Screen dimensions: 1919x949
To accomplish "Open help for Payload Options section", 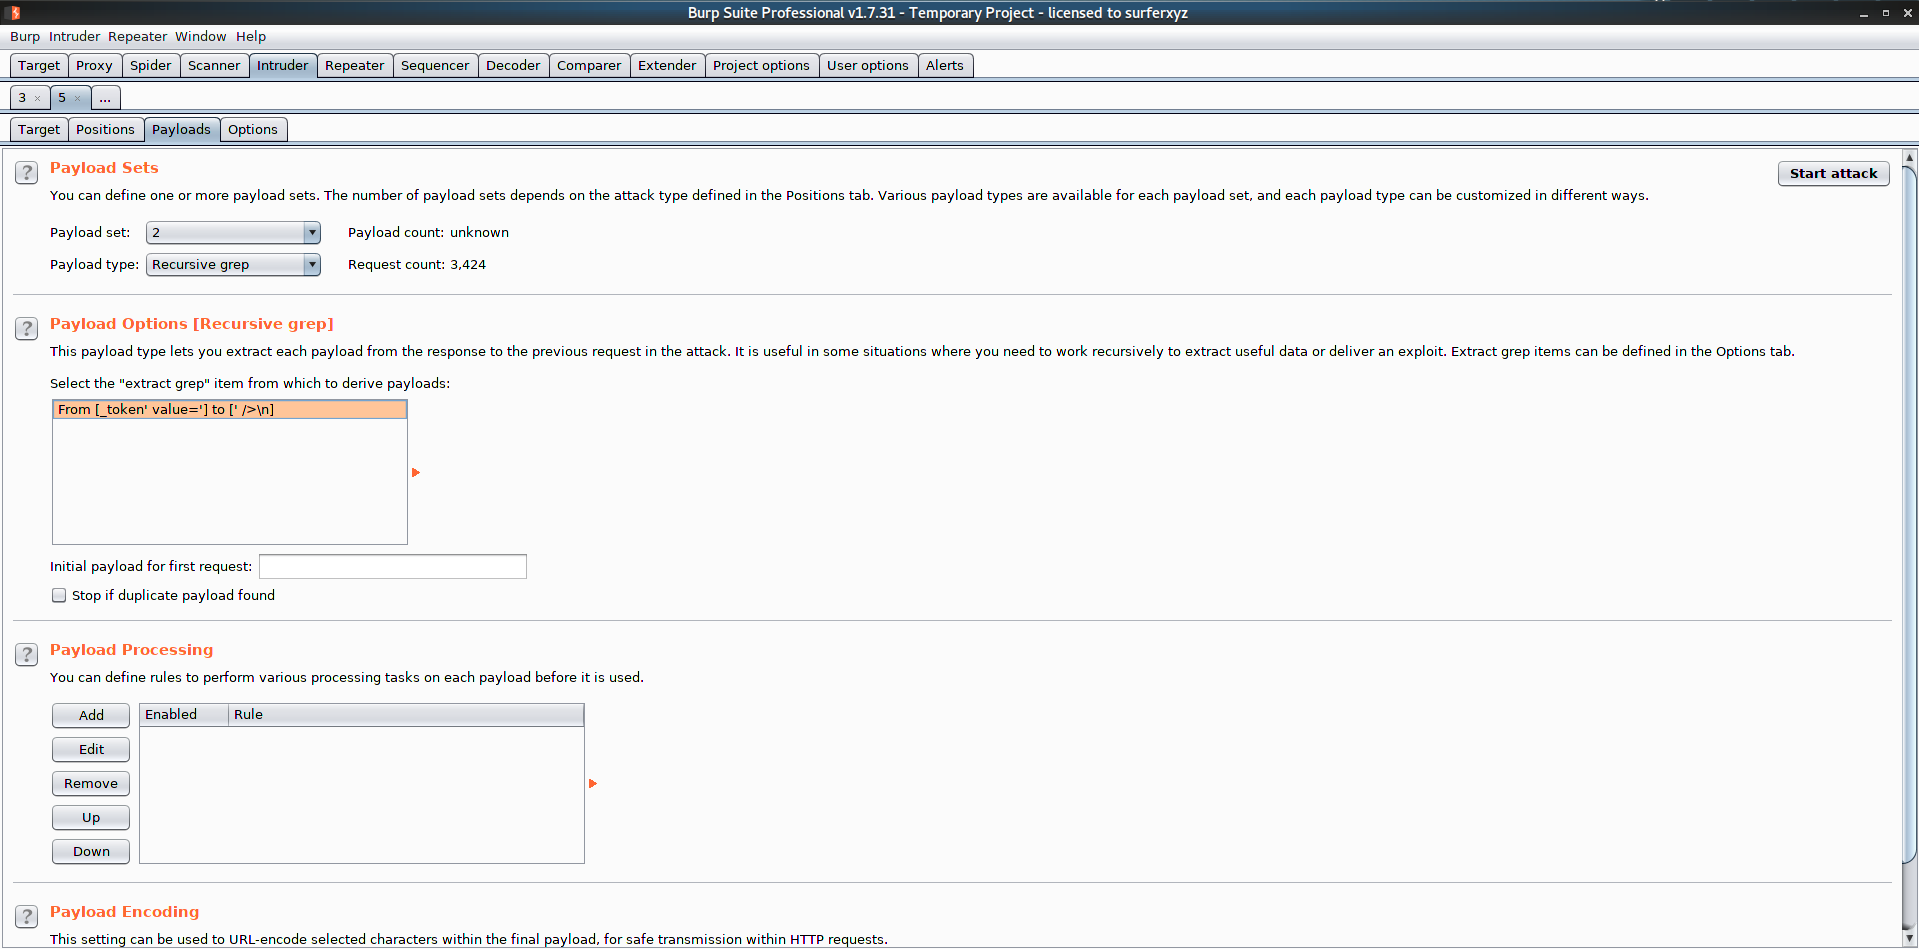I will 27,328.
